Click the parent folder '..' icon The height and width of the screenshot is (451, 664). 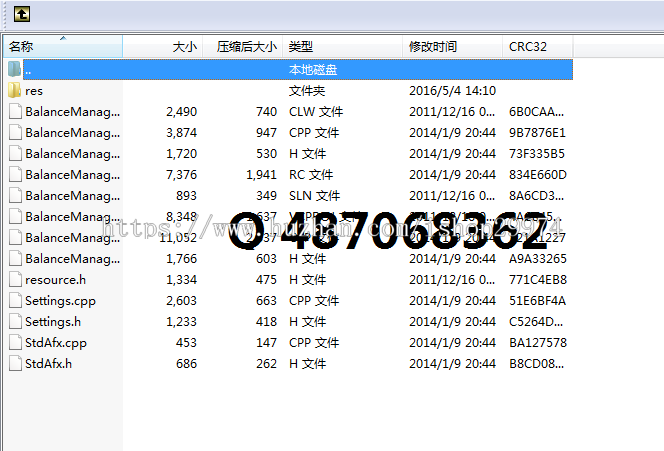tap(14, 69)
